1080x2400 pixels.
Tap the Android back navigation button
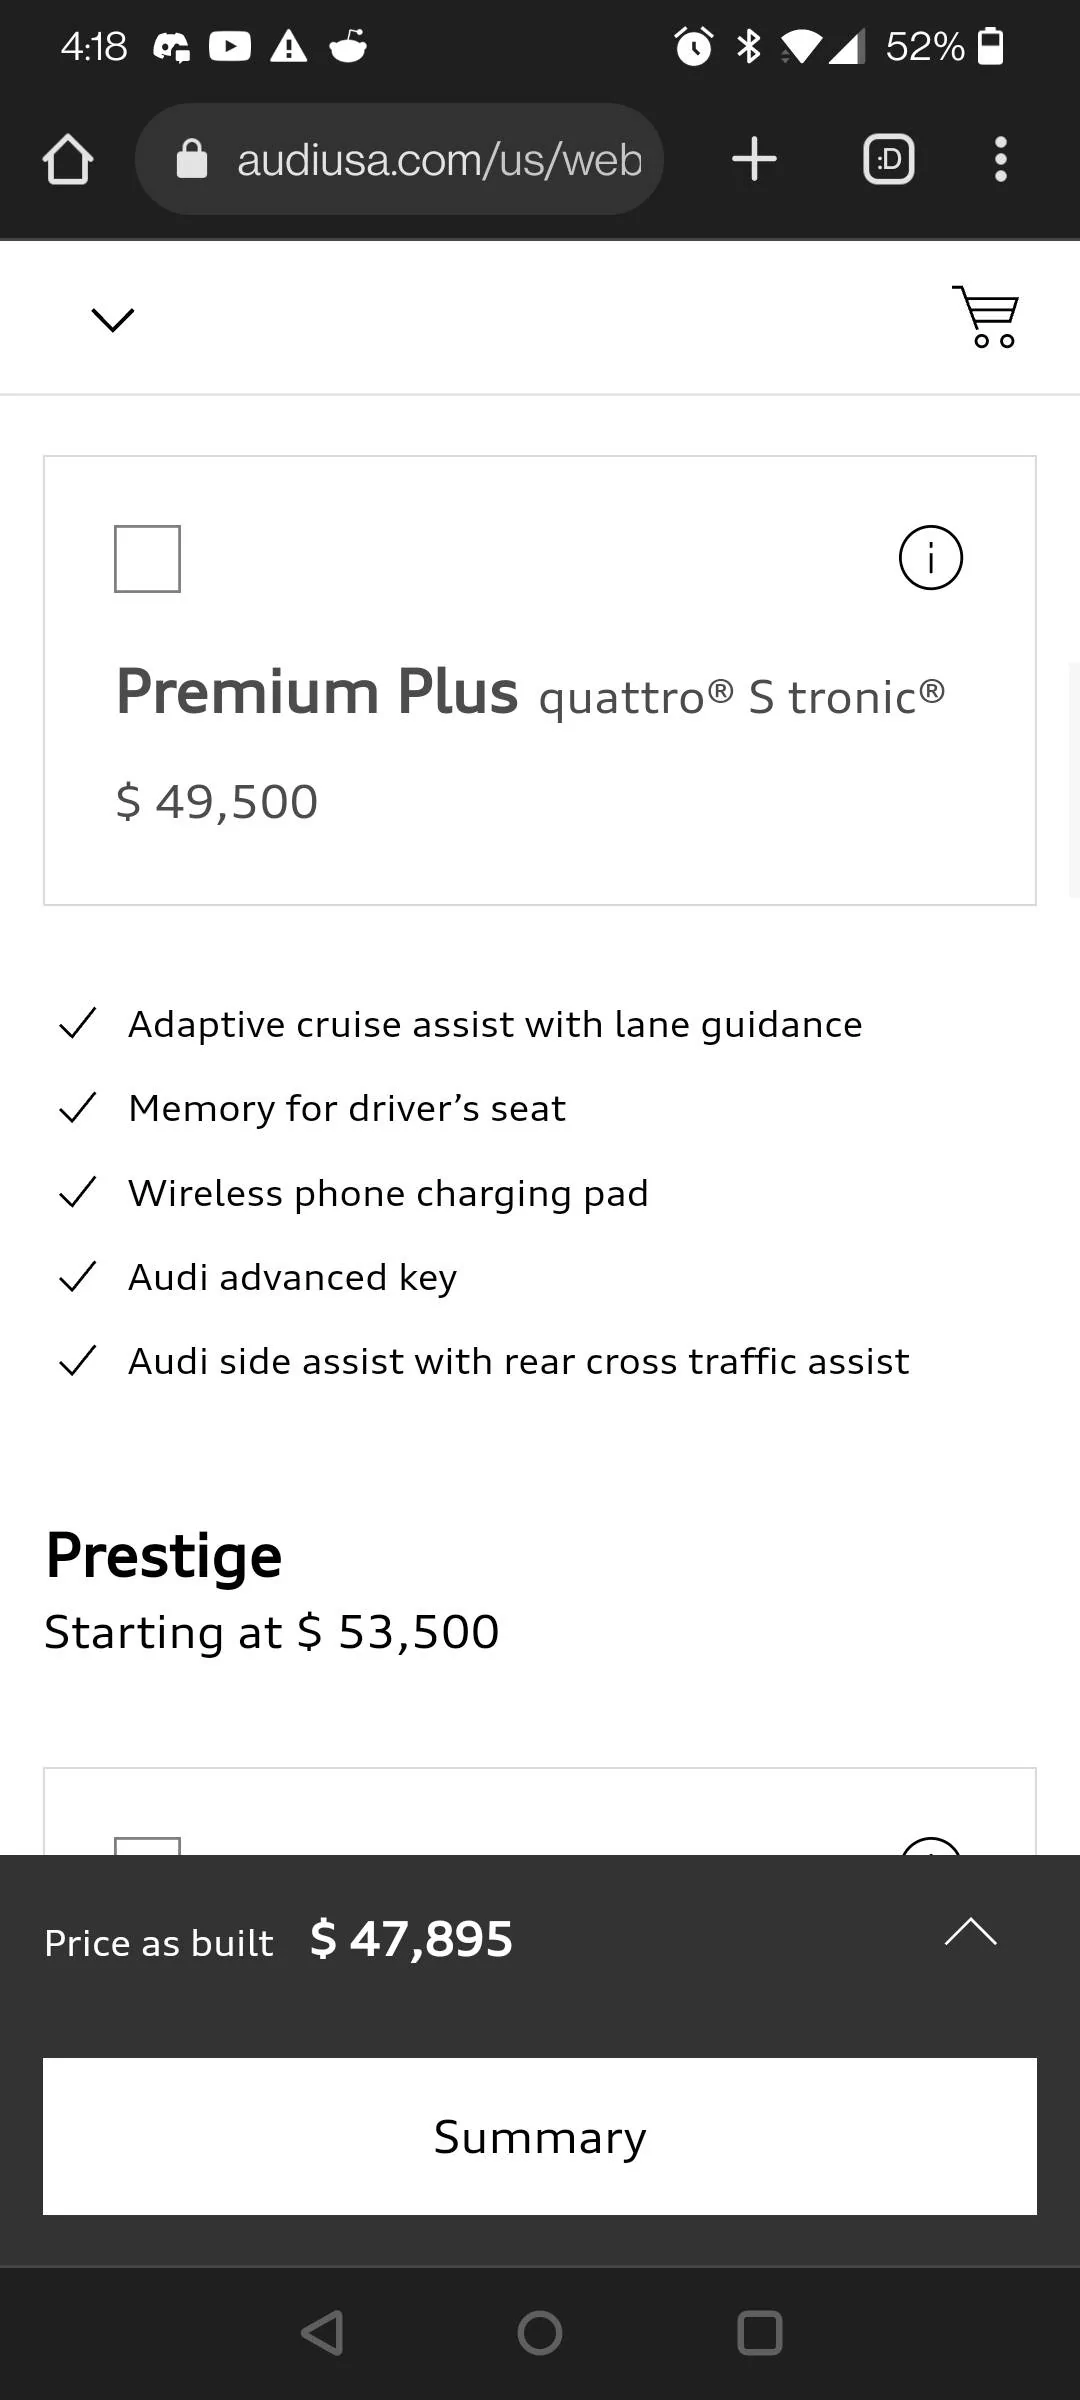(322, 2333)
